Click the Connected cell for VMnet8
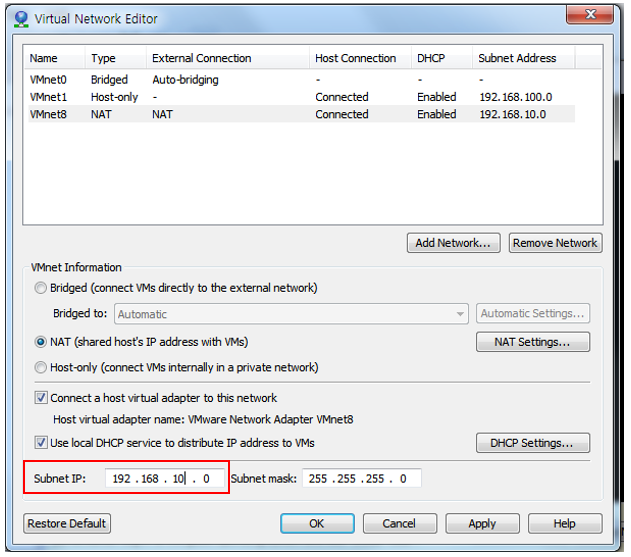The image size is (631, 557). (342, 114)
